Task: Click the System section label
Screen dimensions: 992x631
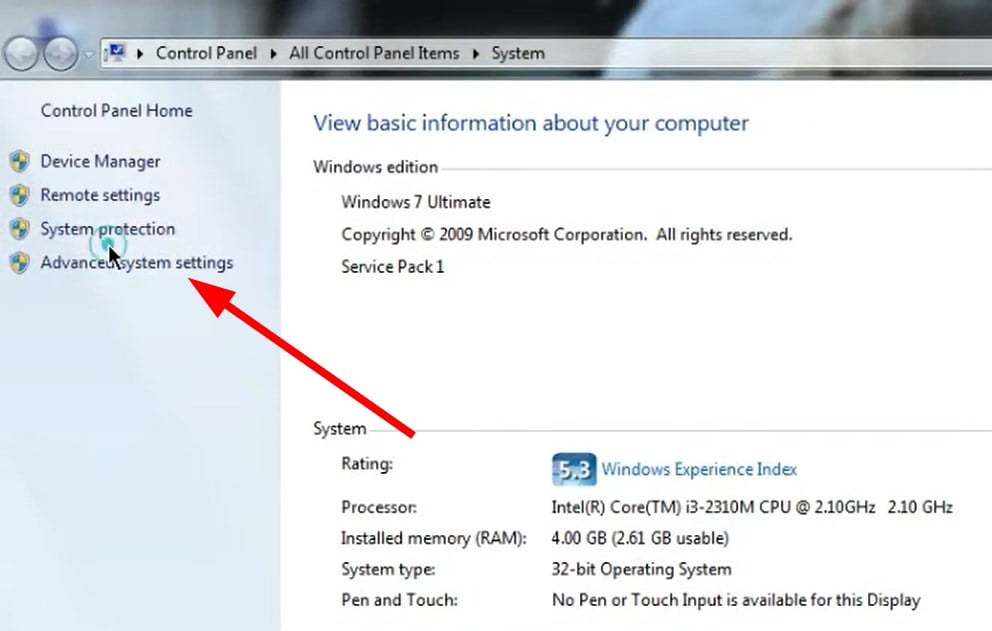Action: (340, 428)
